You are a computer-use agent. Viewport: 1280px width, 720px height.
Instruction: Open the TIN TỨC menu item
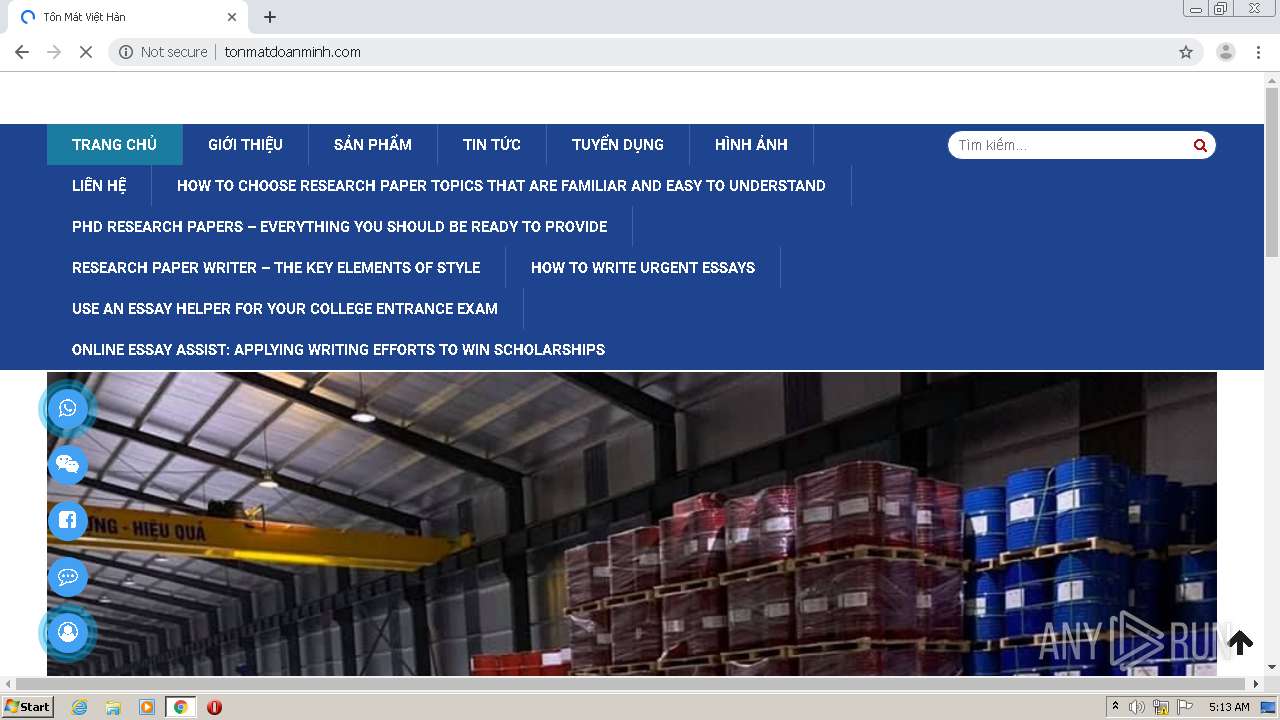tap(492, 144)
